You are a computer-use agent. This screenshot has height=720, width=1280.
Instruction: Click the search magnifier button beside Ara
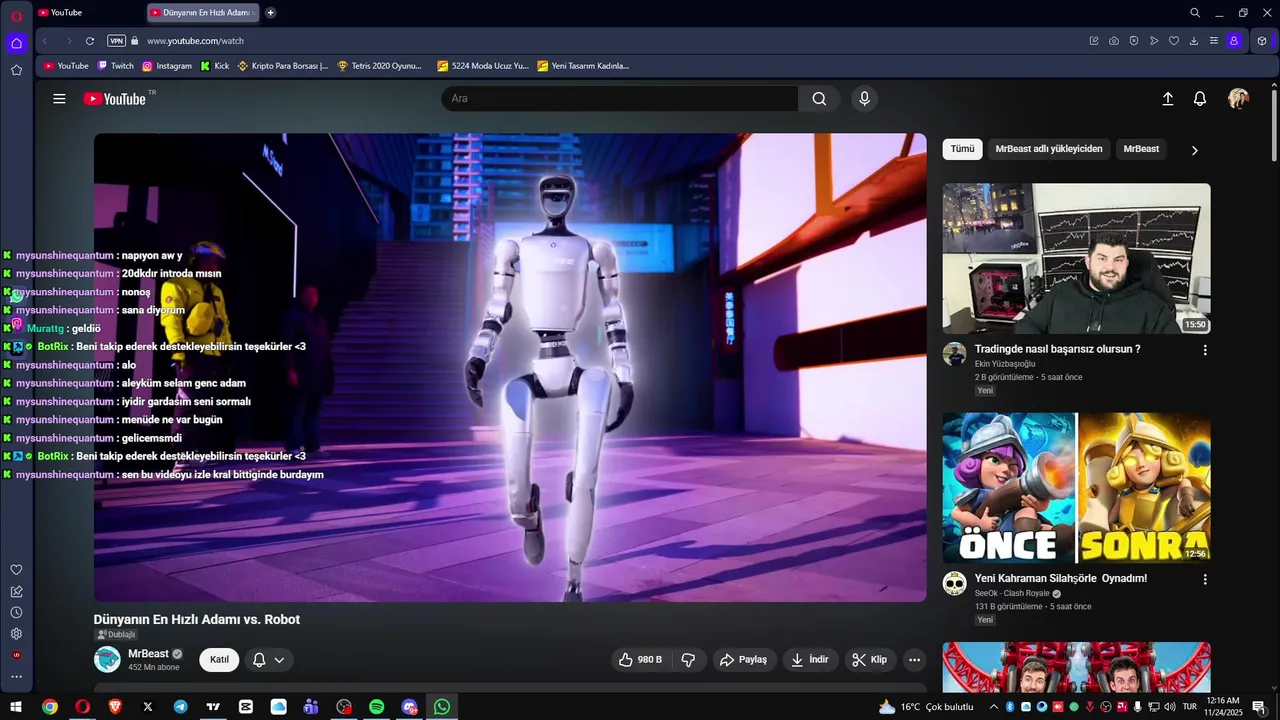point(819,98)
